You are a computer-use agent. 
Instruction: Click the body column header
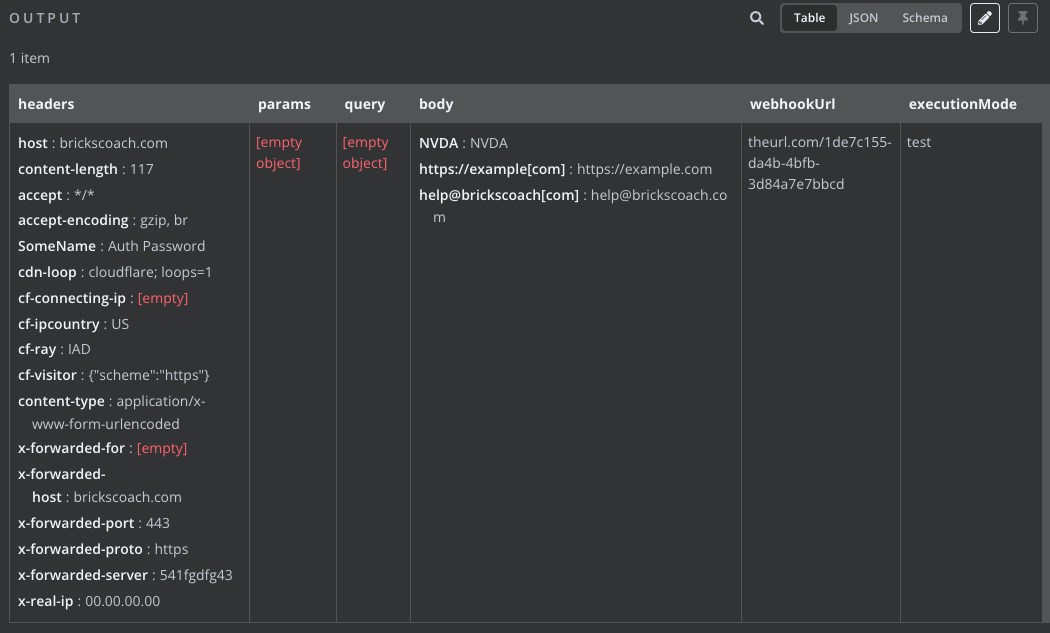coord(436,104)
